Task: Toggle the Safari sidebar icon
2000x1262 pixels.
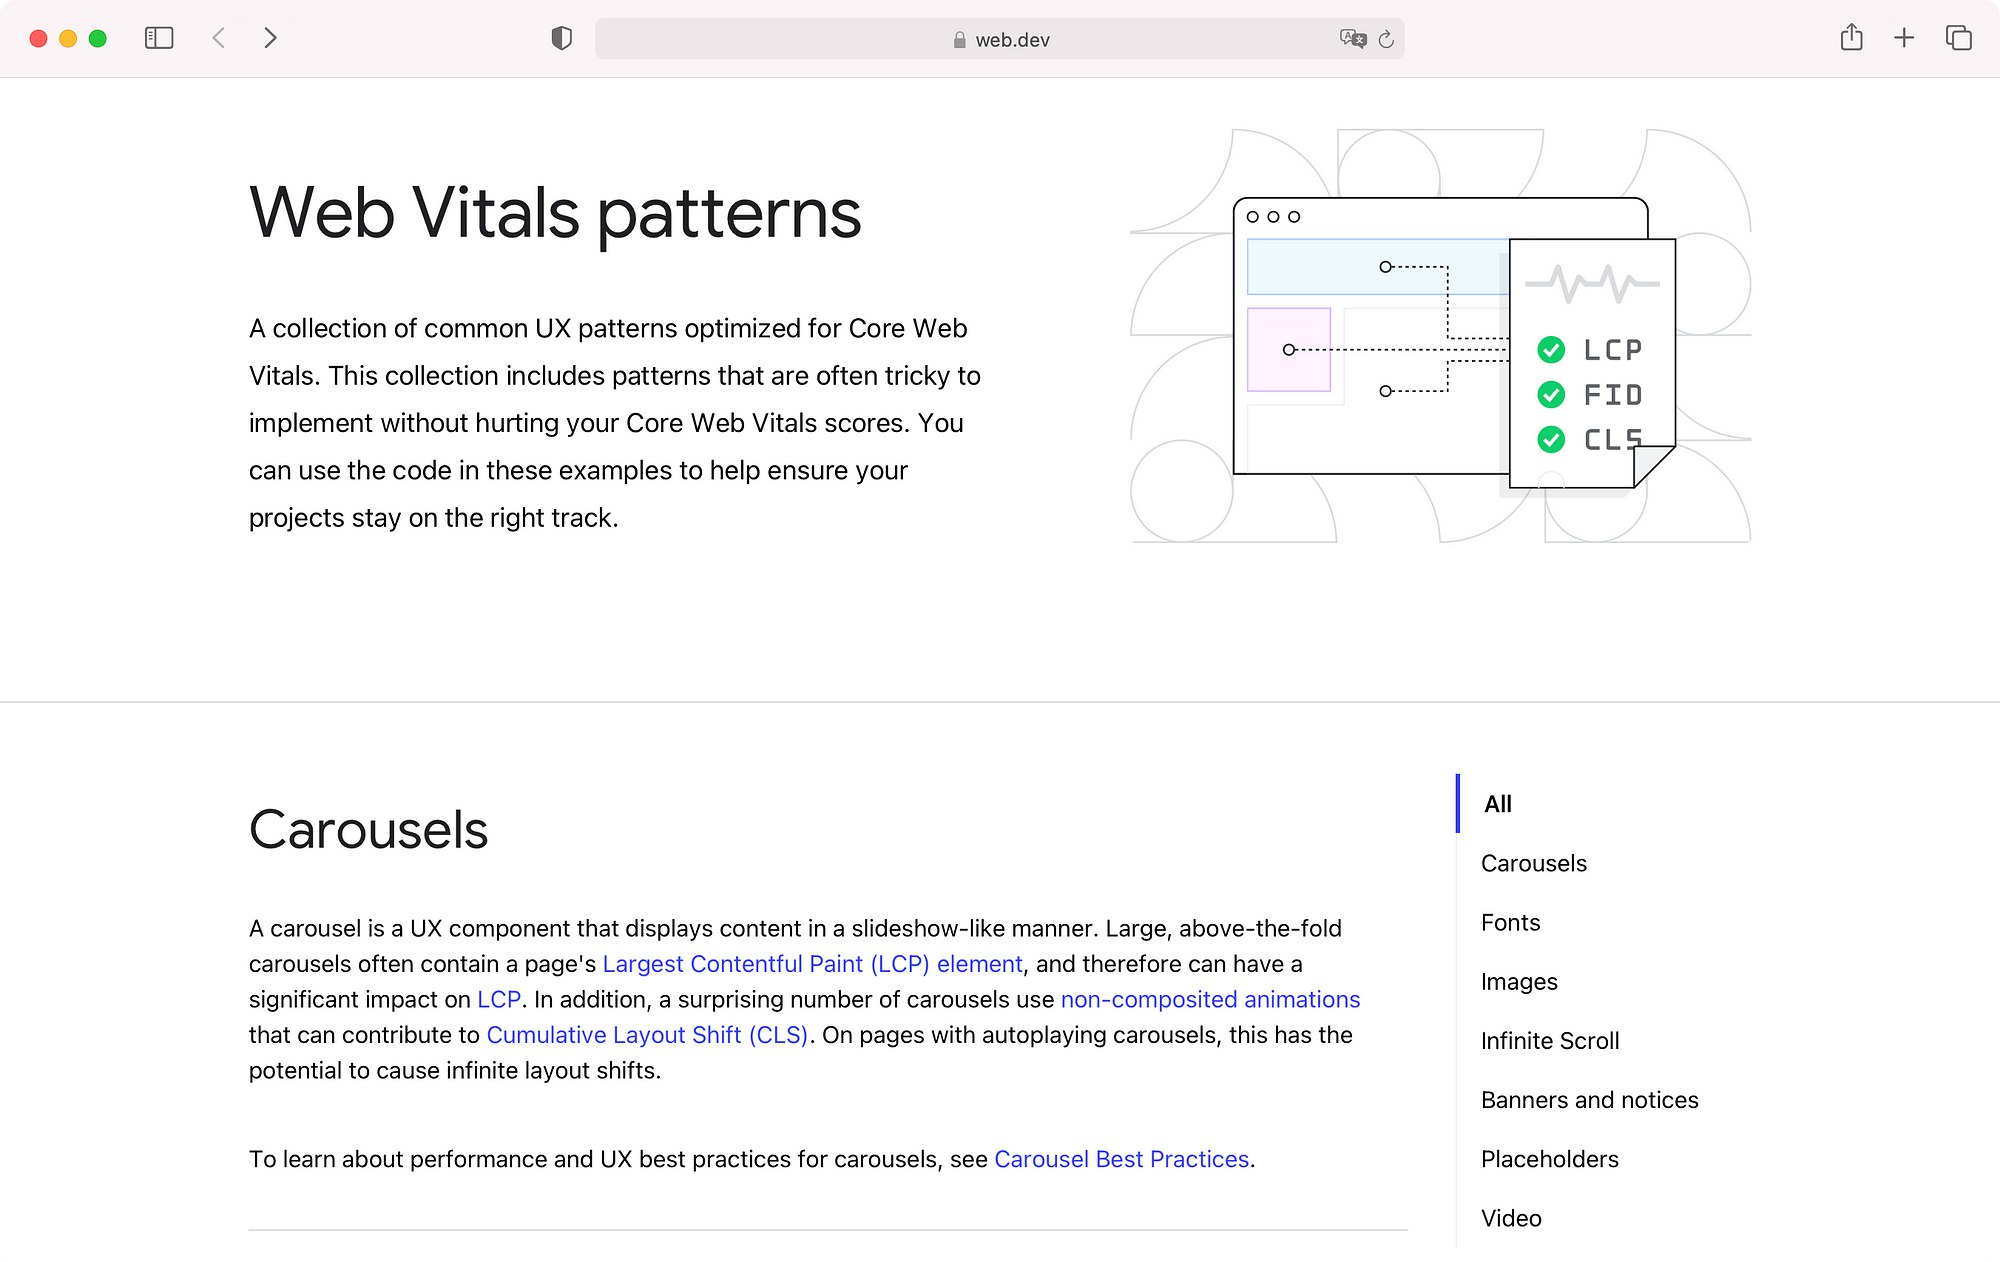Action: [x=159, y=38]
